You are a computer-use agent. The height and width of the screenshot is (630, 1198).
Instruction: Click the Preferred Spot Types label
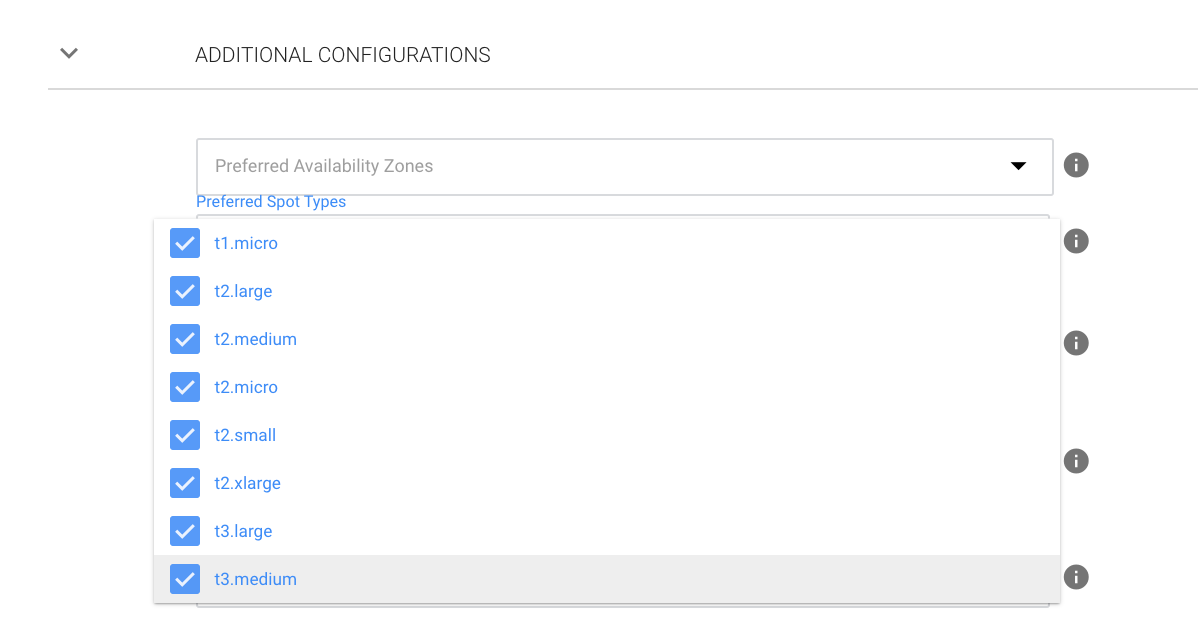[271, 202]
